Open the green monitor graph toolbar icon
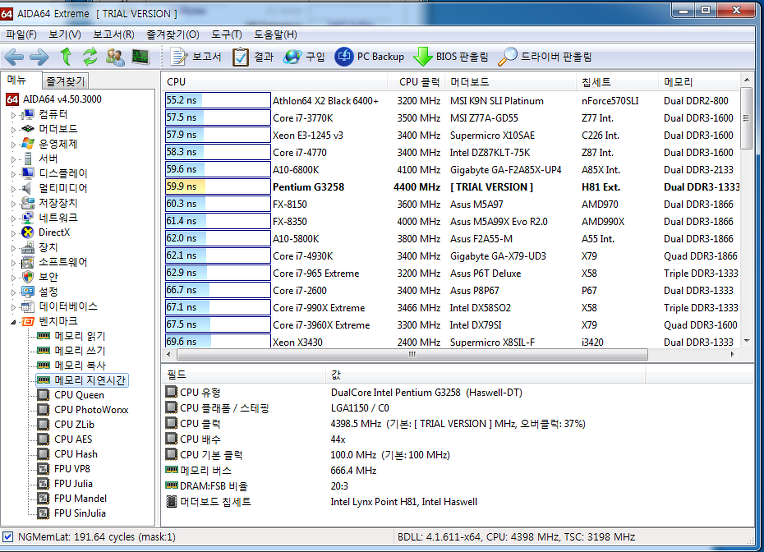Viewport: 764px width, 552px height. pos(141,57)
